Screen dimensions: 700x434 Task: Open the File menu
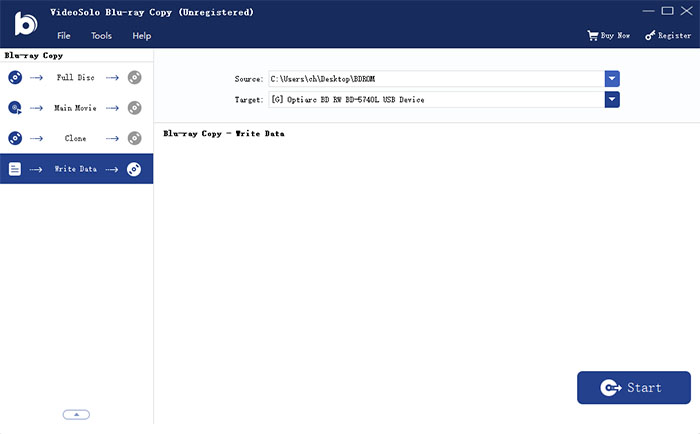pos(63,36)
